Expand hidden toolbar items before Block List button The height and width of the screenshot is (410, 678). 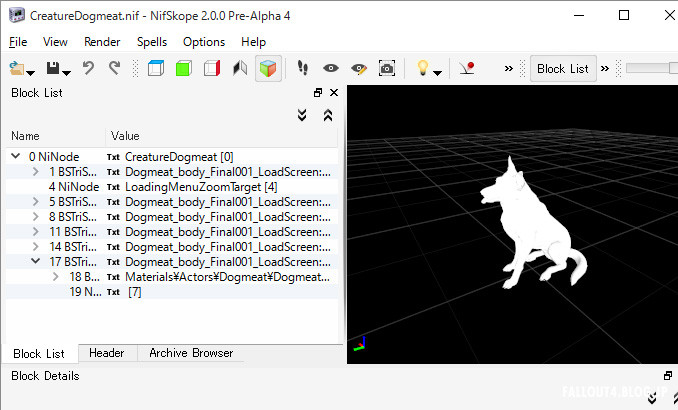[x=509, y=68]
